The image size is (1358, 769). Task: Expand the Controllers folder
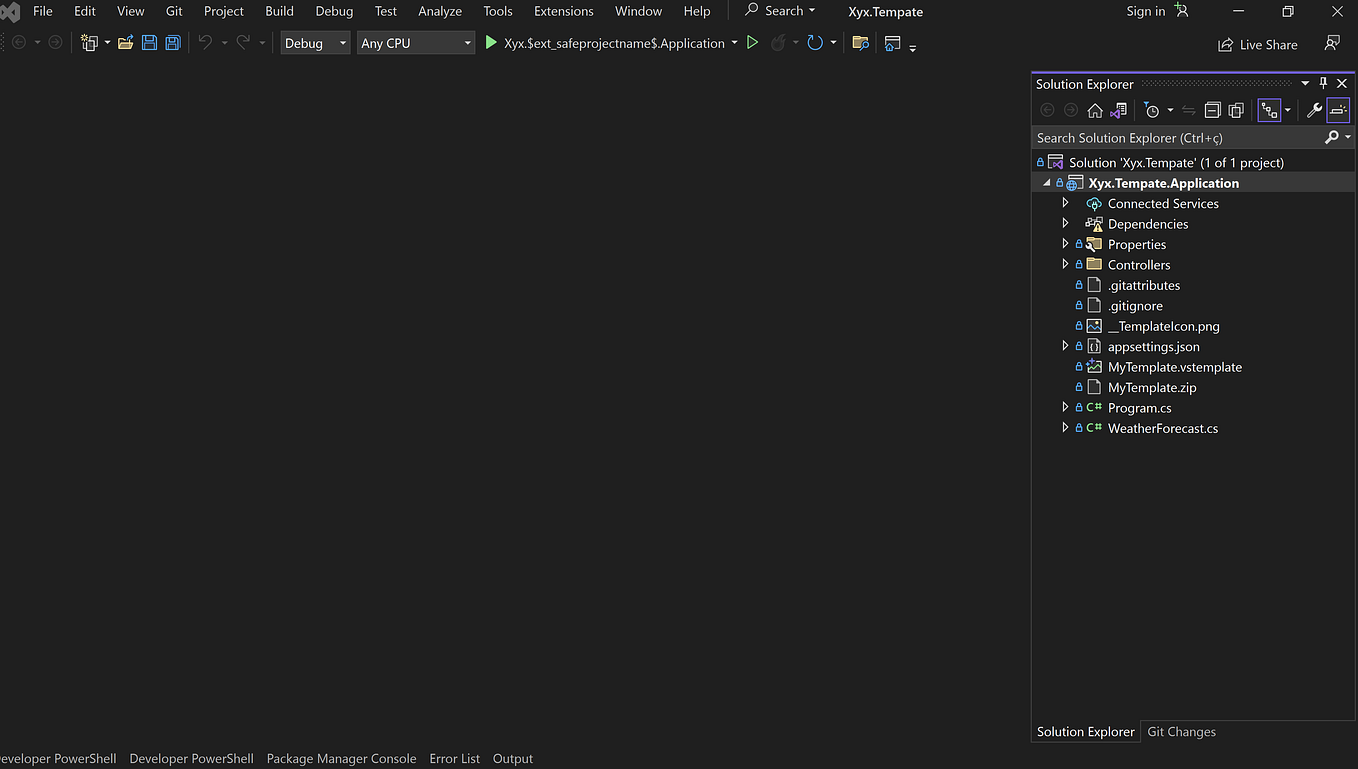click(1065, 264)
